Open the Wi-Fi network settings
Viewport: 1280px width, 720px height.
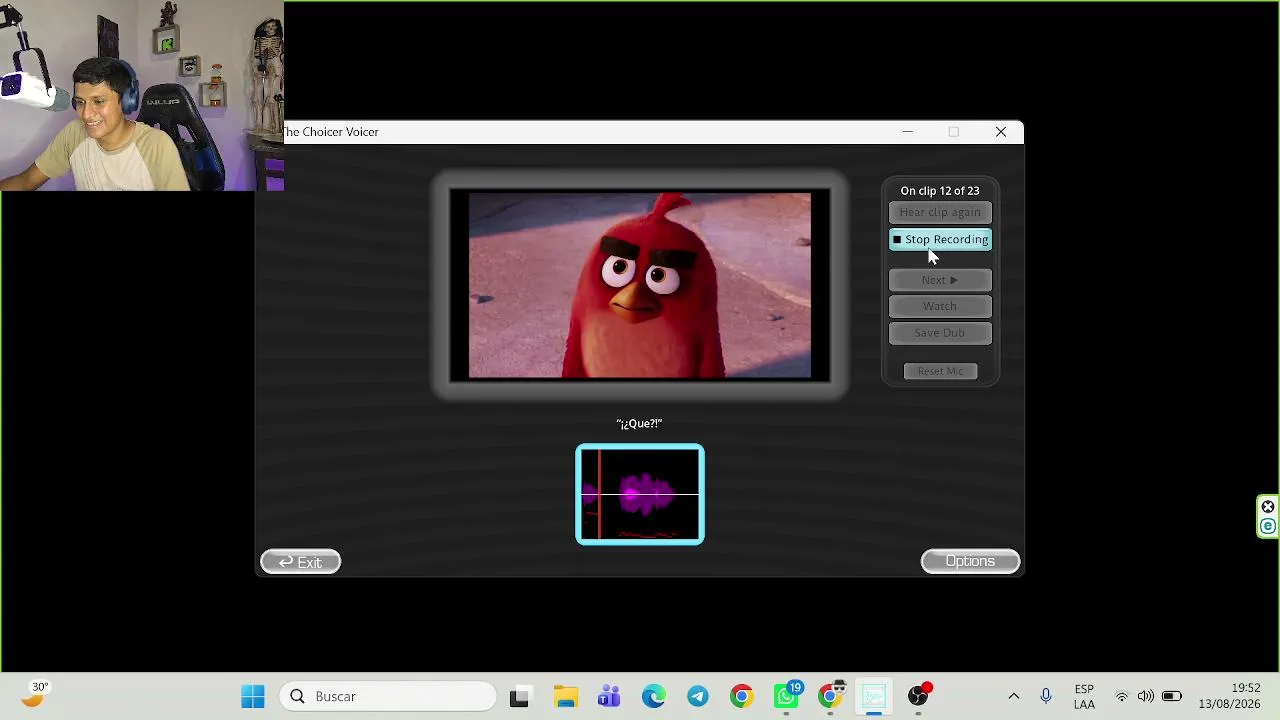click(x=1122, y=696)
